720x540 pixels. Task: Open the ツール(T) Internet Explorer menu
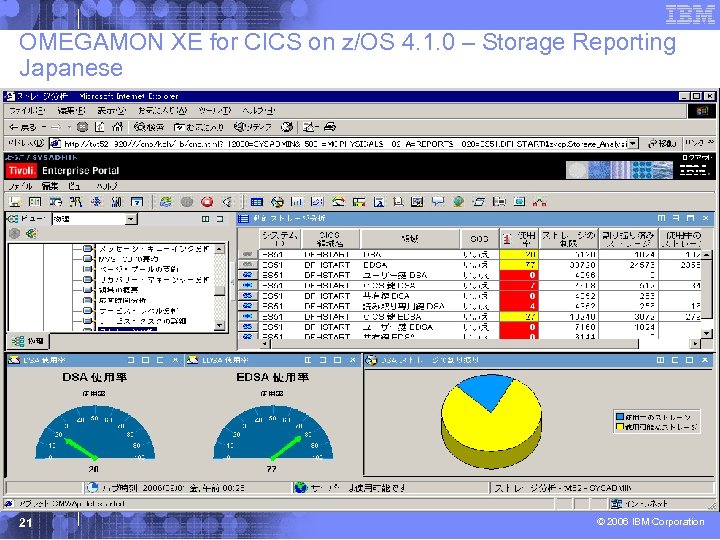214,111
